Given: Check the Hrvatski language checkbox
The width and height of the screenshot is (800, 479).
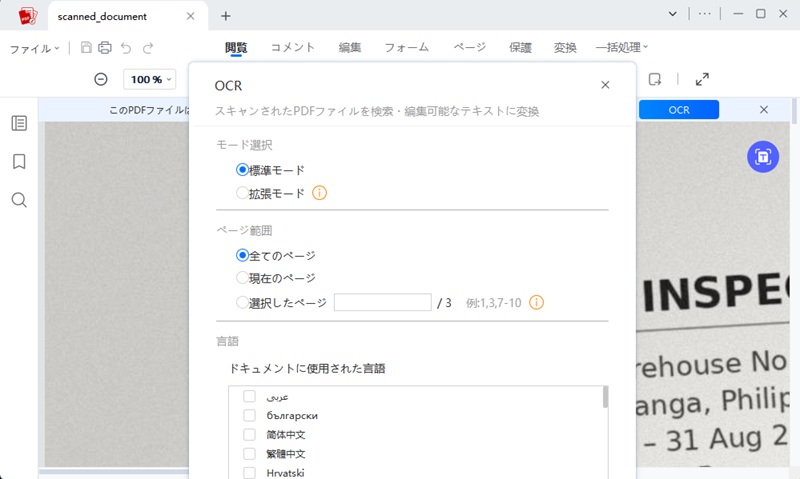Looking at the screenshot, I should (x=249, y=473).
